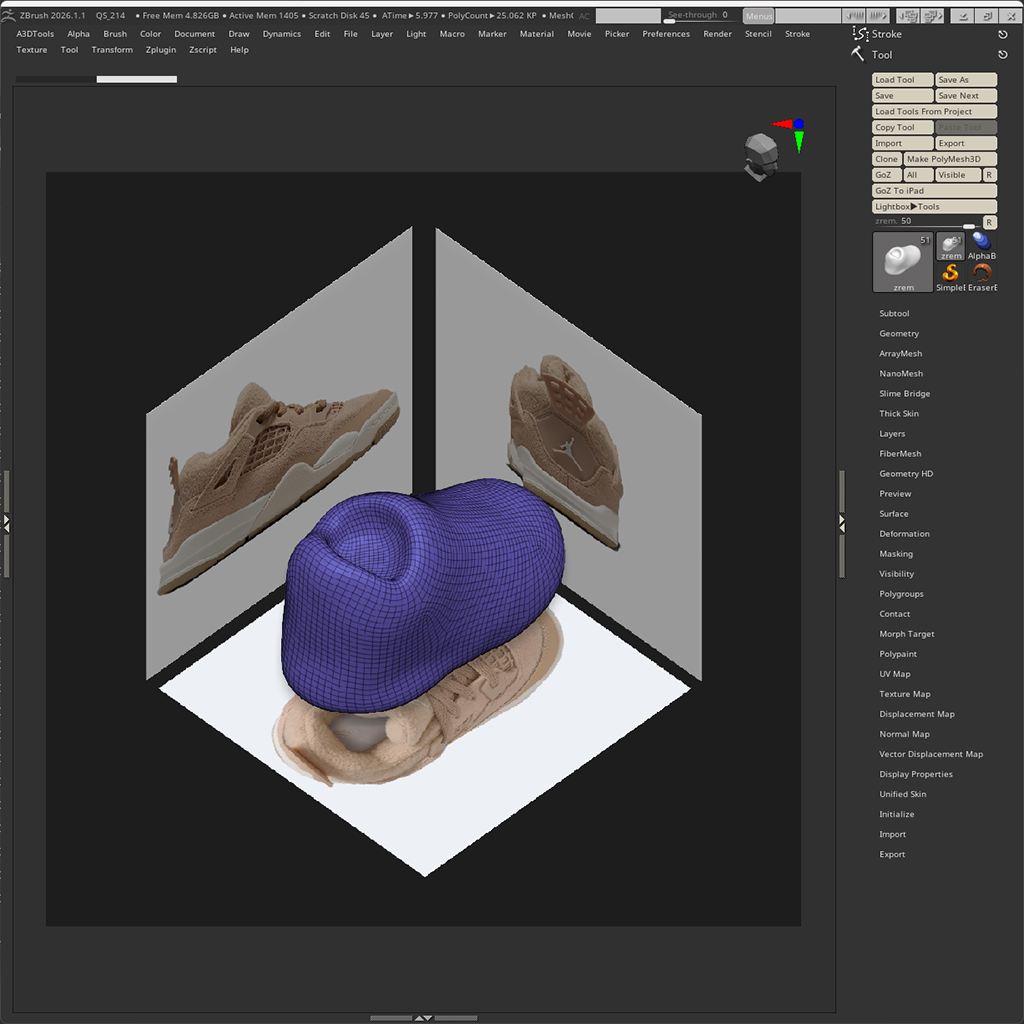
Task: Click the Save Next button
Action: (x=966, y=96)
